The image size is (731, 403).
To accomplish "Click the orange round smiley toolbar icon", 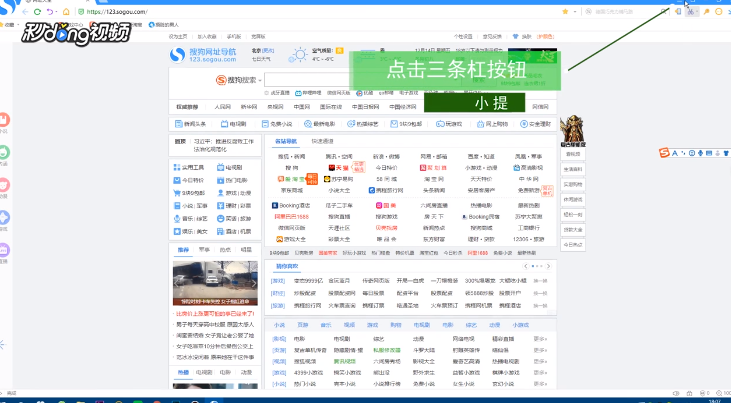I will click(718, 12).
